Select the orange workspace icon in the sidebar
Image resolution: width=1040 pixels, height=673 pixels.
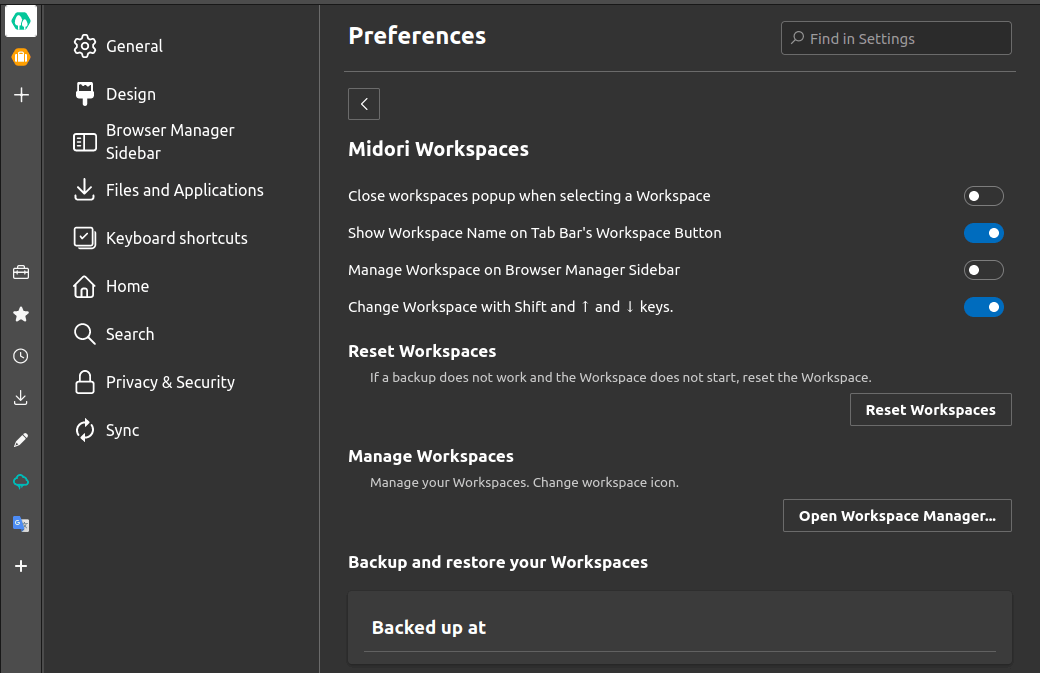click(x=21, y=57)
